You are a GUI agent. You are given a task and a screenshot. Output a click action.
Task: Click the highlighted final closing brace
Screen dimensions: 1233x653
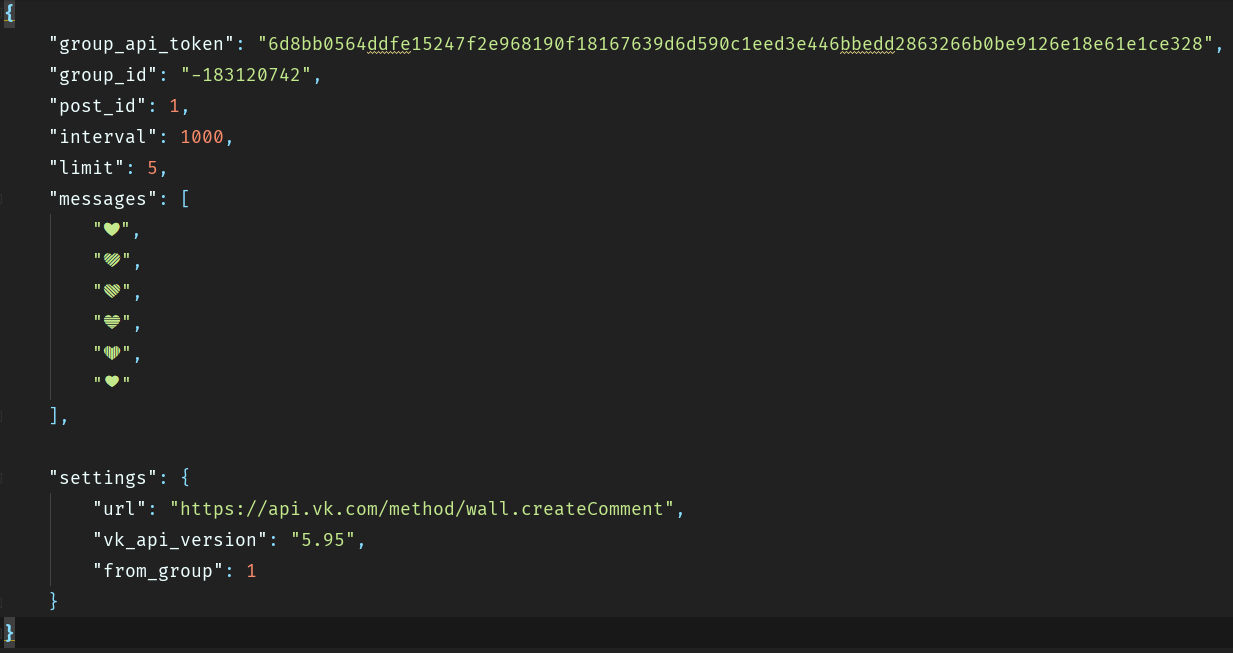tap(10, 632)
